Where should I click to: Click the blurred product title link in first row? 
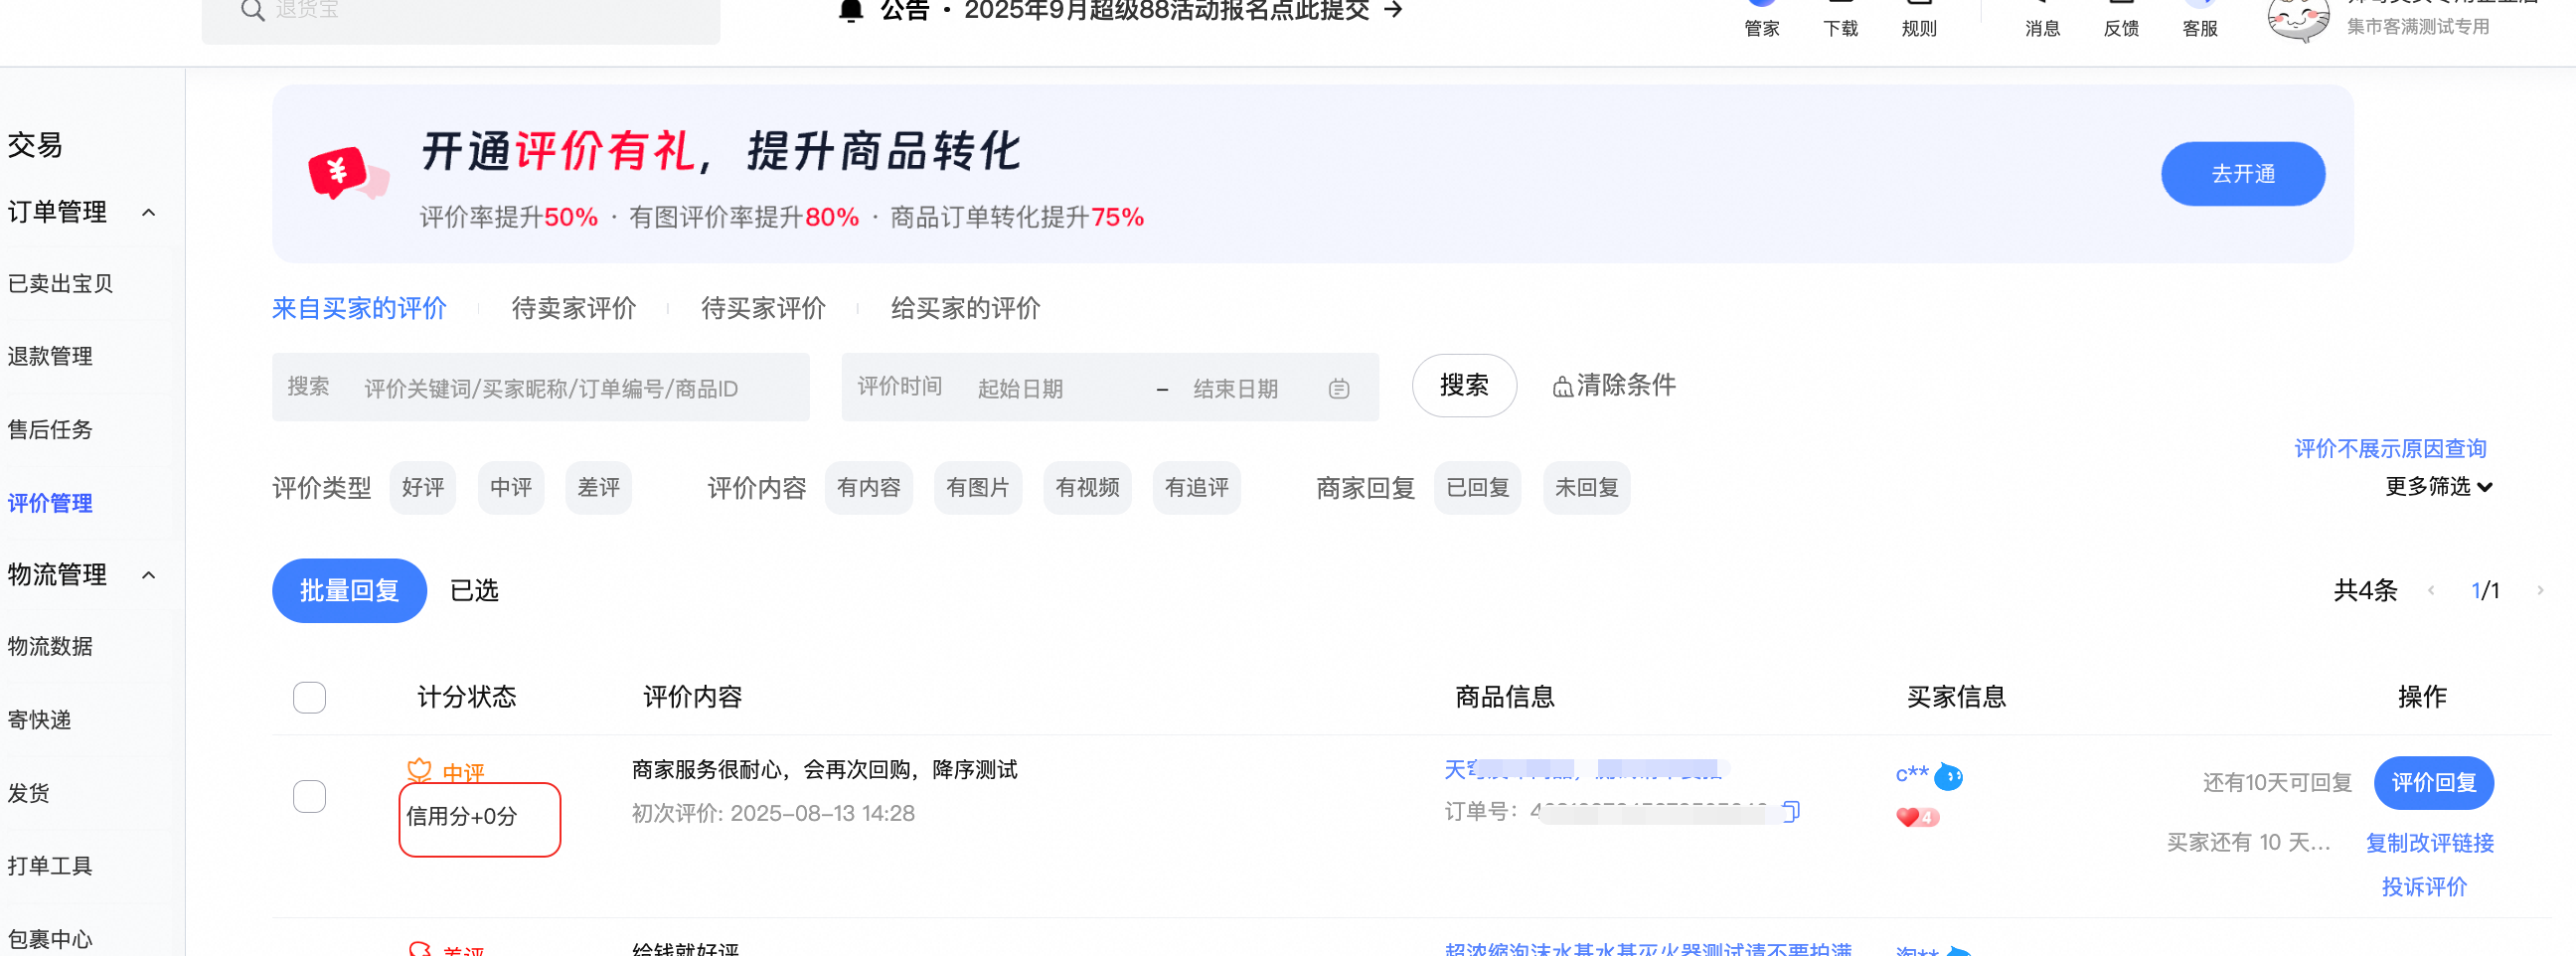pos(1585,770)
